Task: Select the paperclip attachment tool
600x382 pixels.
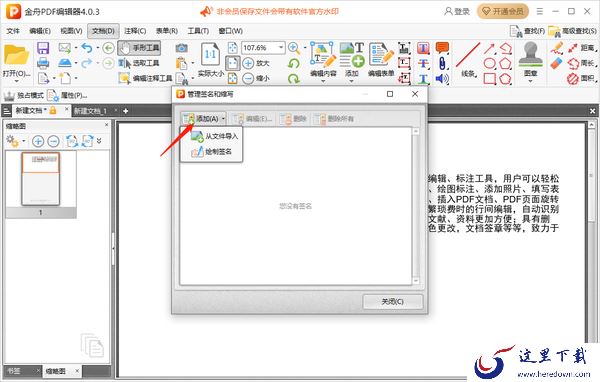Action: point(442,63)
